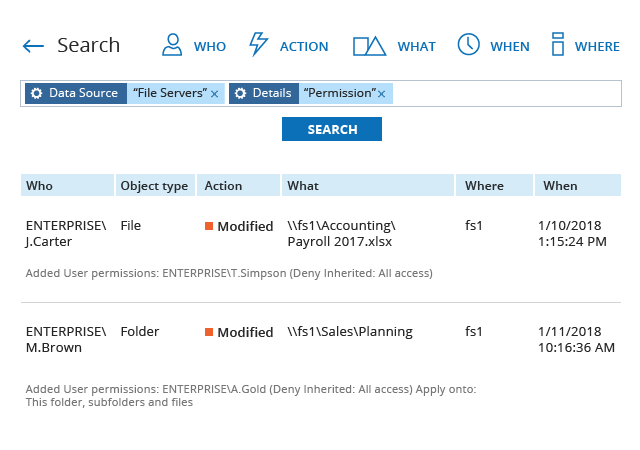The height and width of the screenshot is (450, 640).
Task: Sort results by Where column header
Action: click(x=484, y=186)
